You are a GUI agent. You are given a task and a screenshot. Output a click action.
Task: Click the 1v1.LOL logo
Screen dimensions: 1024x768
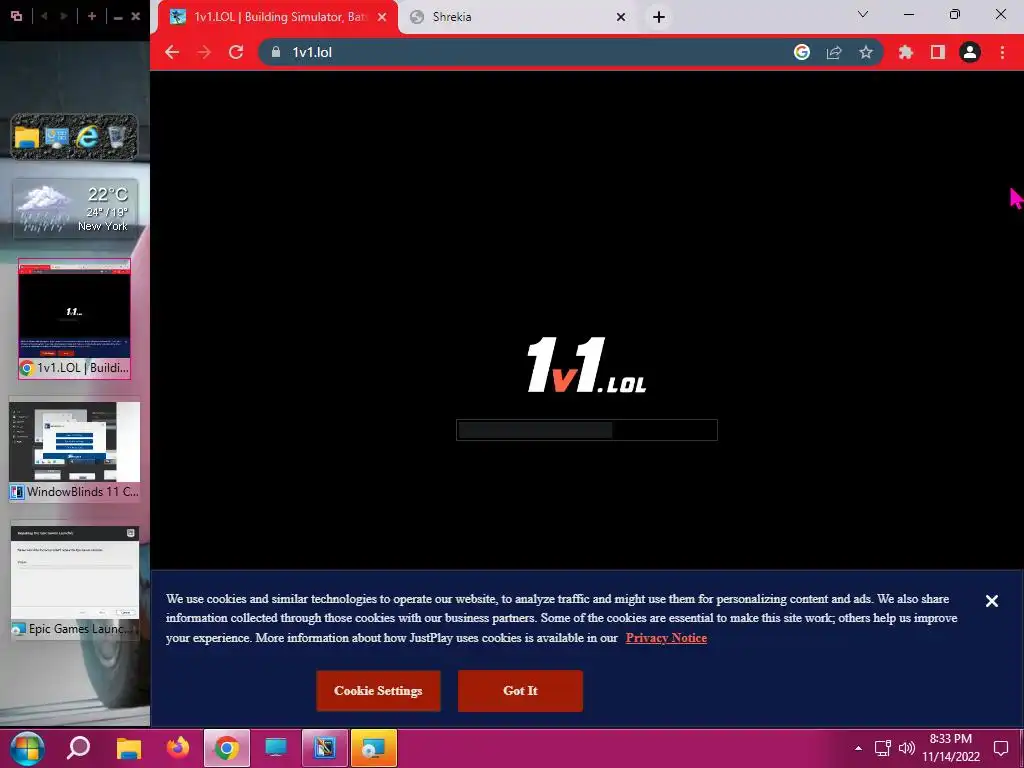tap(586, 365)
